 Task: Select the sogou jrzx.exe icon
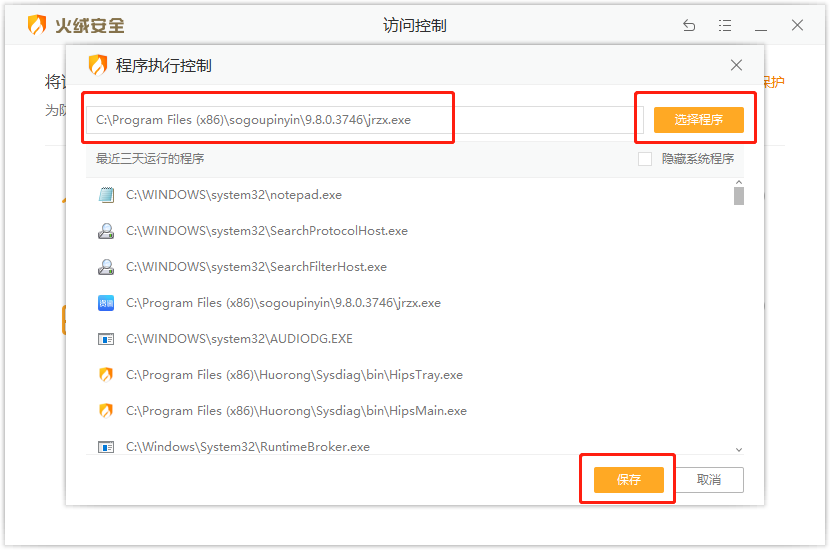106,303
